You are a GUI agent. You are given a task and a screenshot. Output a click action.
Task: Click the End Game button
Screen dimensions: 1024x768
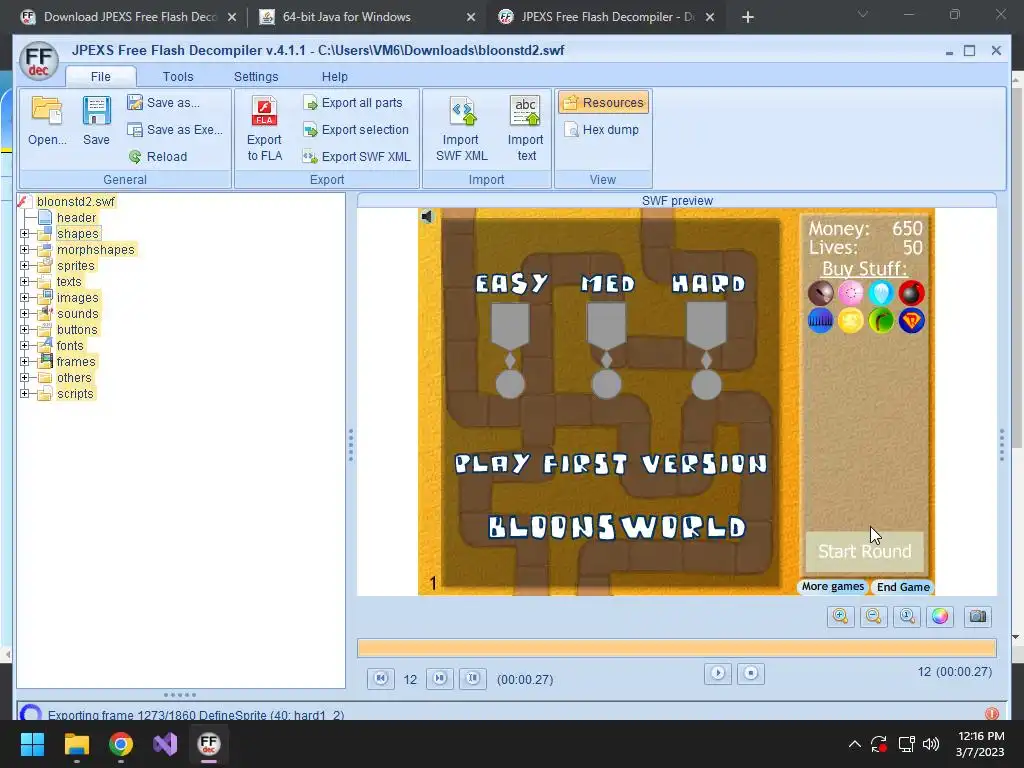click(x=903, y=587)
